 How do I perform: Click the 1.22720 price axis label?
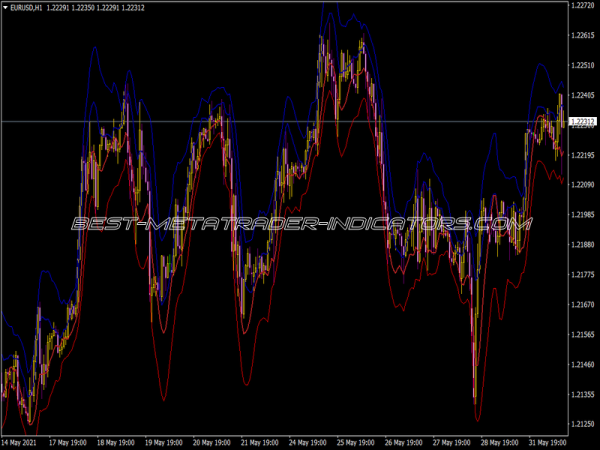582,6
